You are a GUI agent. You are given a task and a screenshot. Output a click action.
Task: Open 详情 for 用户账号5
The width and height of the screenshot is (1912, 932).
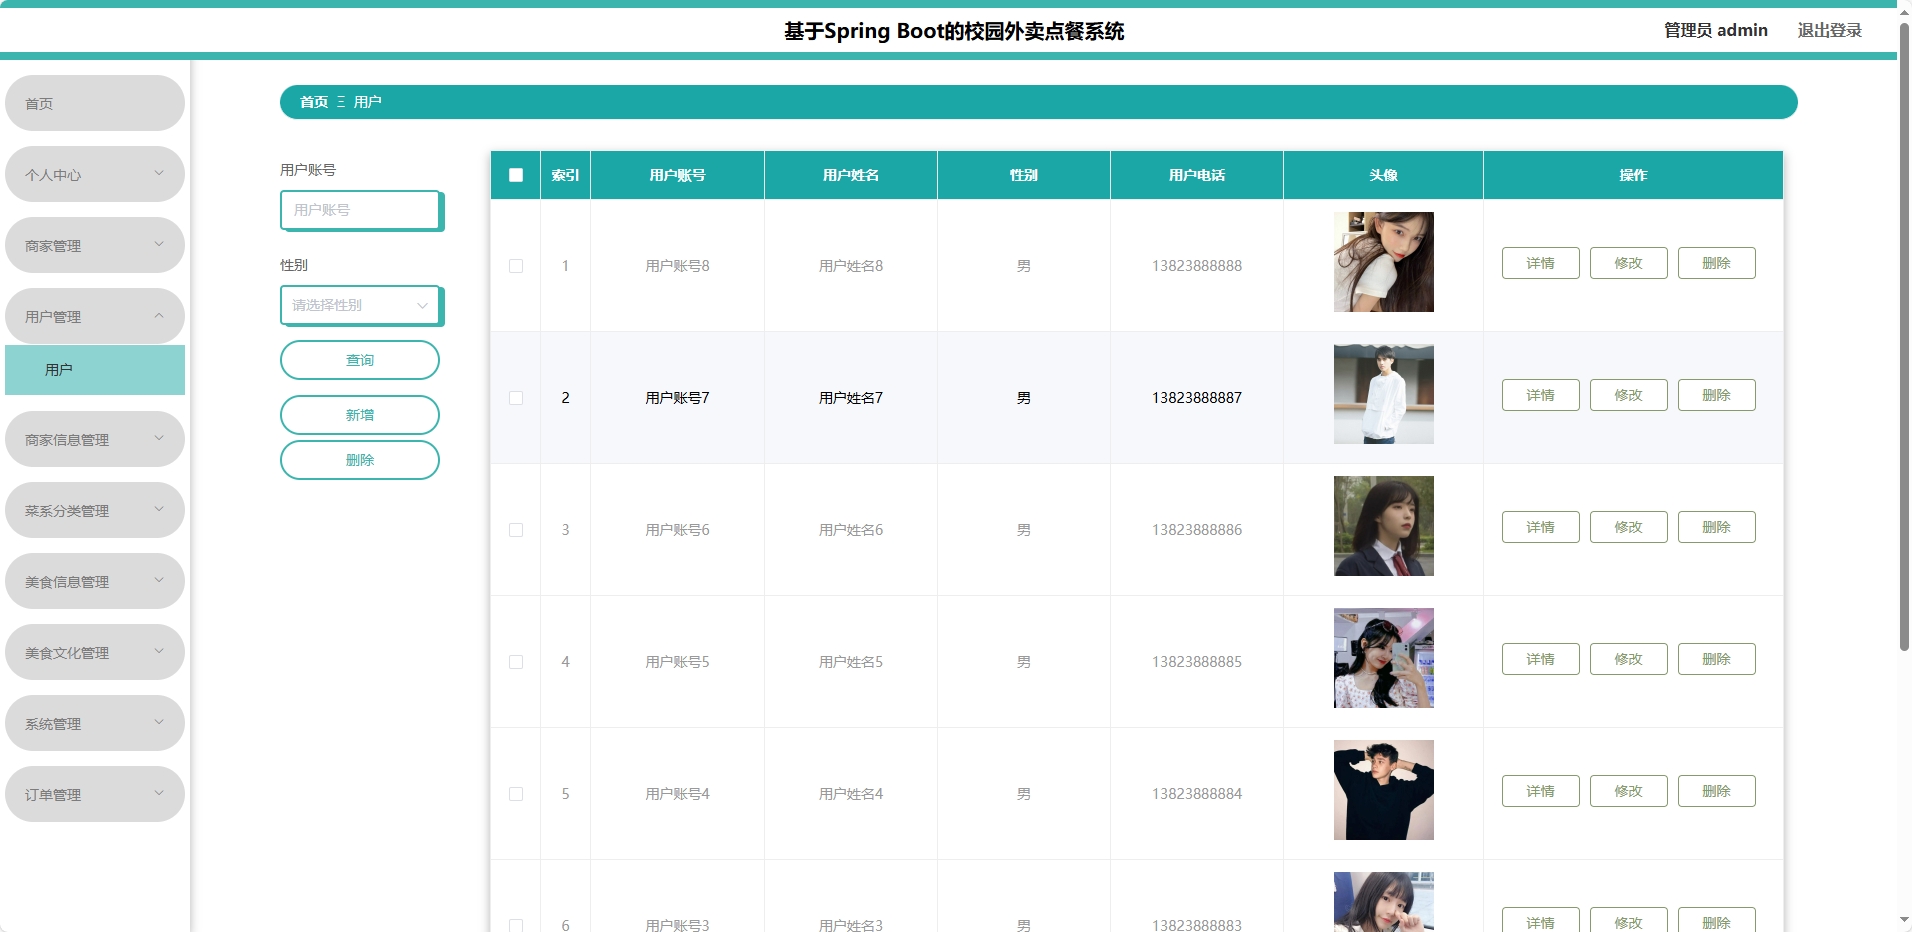point(1541,659)
